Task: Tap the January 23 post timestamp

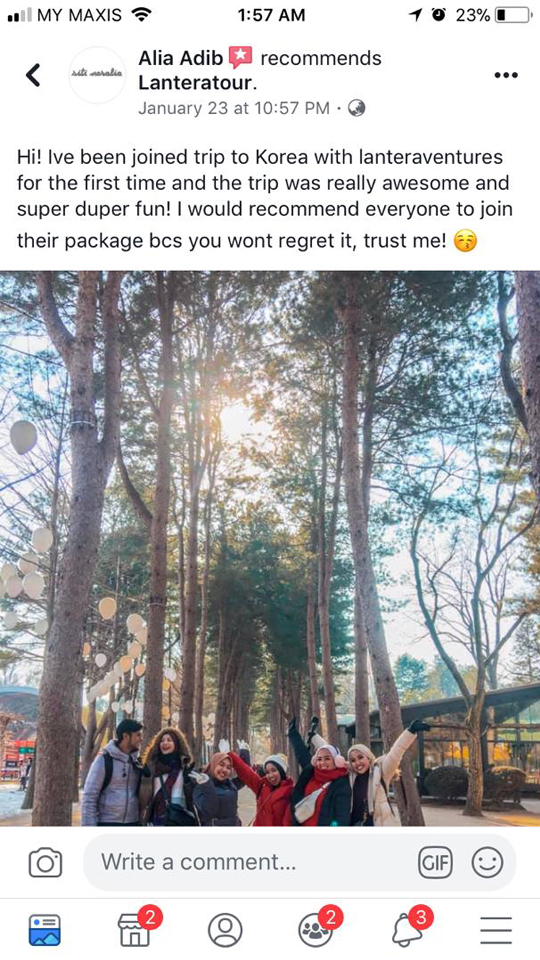Action: pos(234,108)
